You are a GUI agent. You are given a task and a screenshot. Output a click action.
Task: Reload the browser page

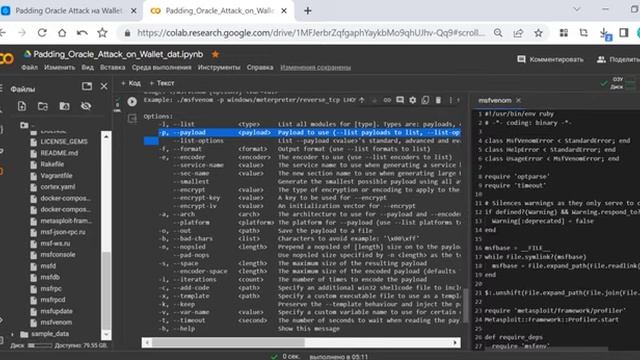(x=42, y=33)
